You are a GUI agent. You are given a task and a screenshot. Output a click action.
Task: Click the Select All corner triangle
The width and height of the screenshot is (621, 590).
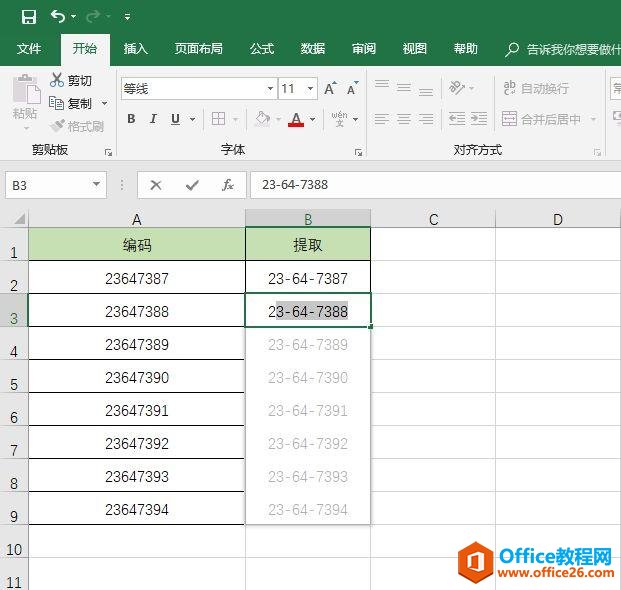click(19, 219)
